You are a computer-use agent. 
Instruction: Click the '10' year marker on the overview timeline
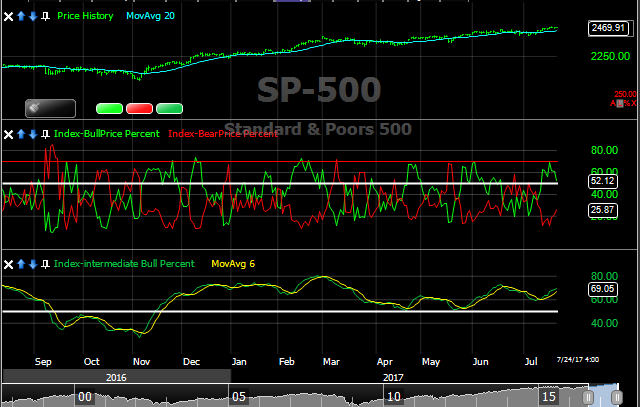pyautogui.click(x=393, y=396)
